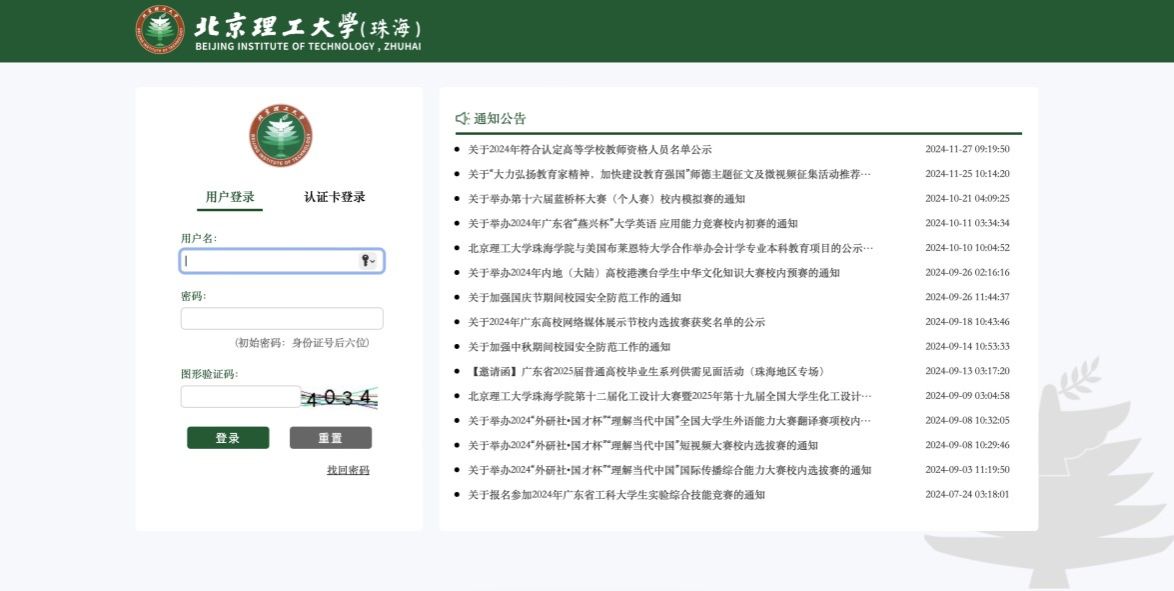
Task: Switch to the 认证卡登录 tab
Action: click(x=335, y=197)
